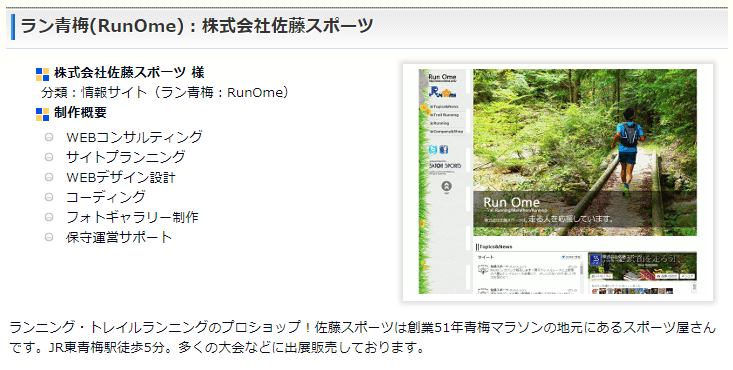Click the list item WEBコンサルティング
The image size is (733, 370).
(x=134, y=137)
